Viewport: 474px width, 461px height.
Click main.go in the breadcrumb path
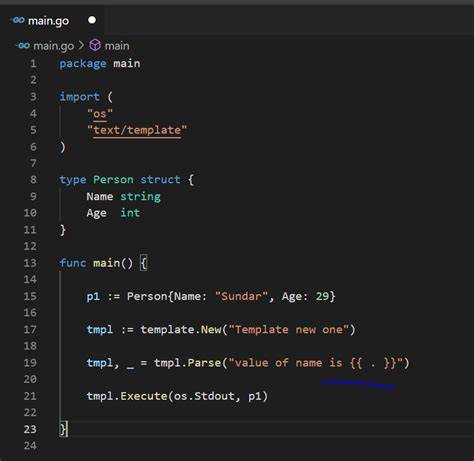tap(54, 46)
